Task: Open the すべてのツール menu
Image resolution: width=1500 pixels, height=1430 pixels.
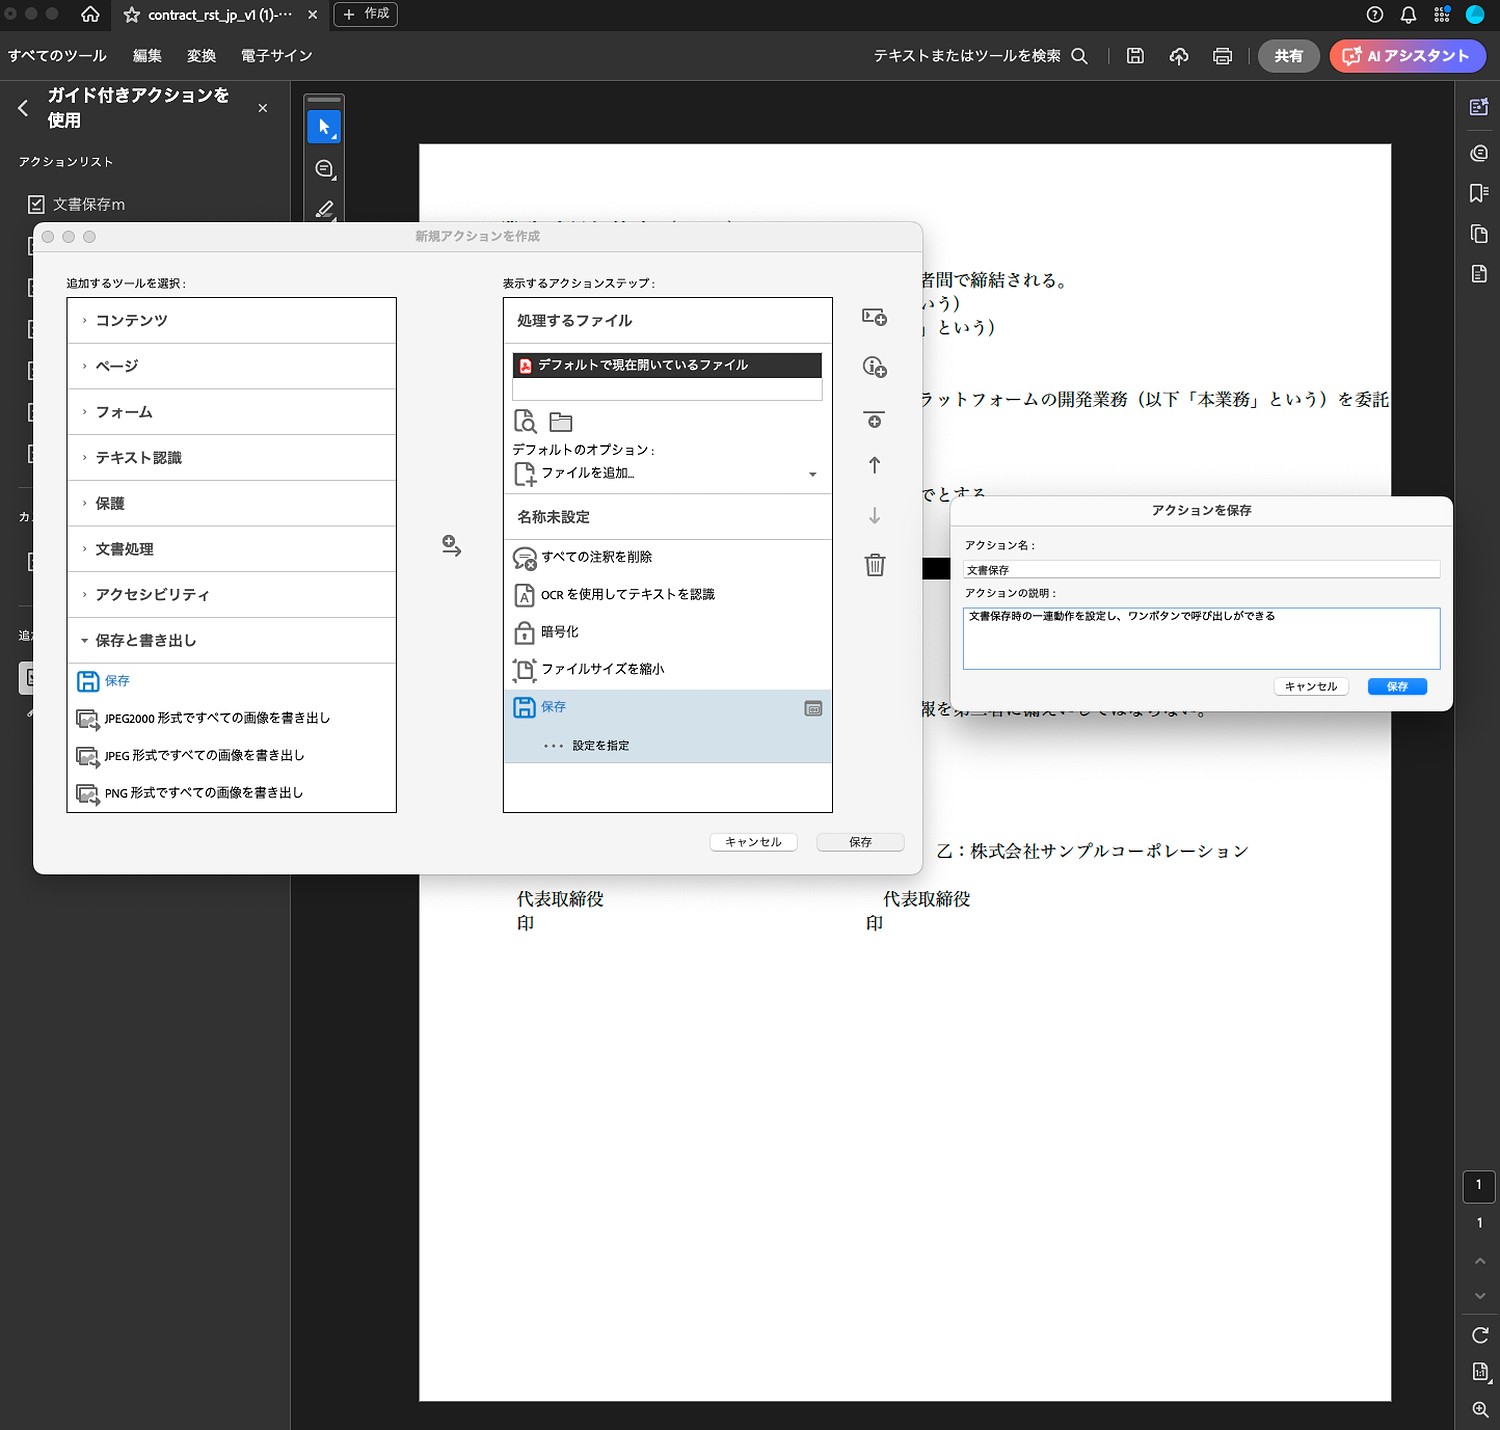Action: click(x=57, y=56)
